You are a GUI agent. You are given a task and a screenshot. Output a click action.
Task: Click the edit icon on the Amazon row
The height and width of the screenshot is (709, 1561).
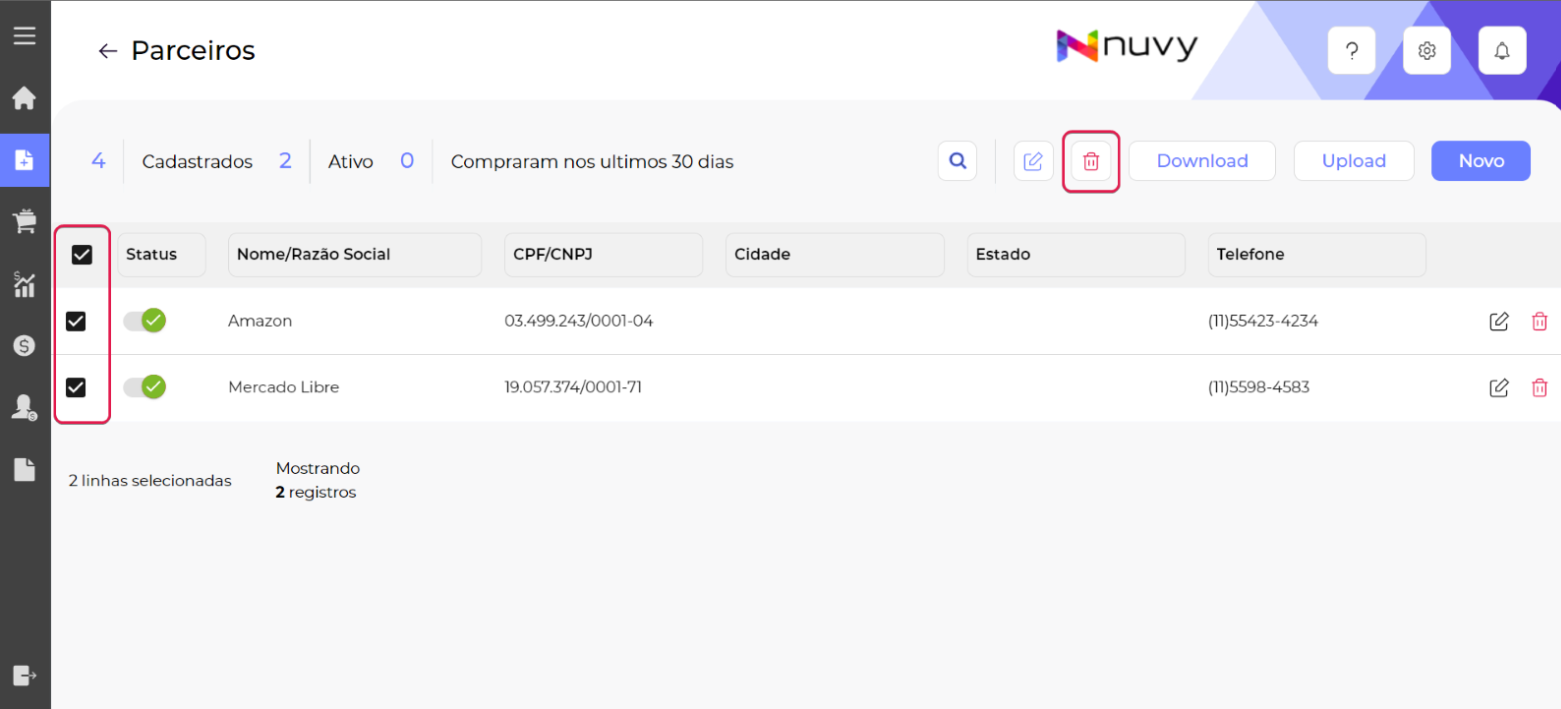pyautogui.click(x=1498, y=321)
